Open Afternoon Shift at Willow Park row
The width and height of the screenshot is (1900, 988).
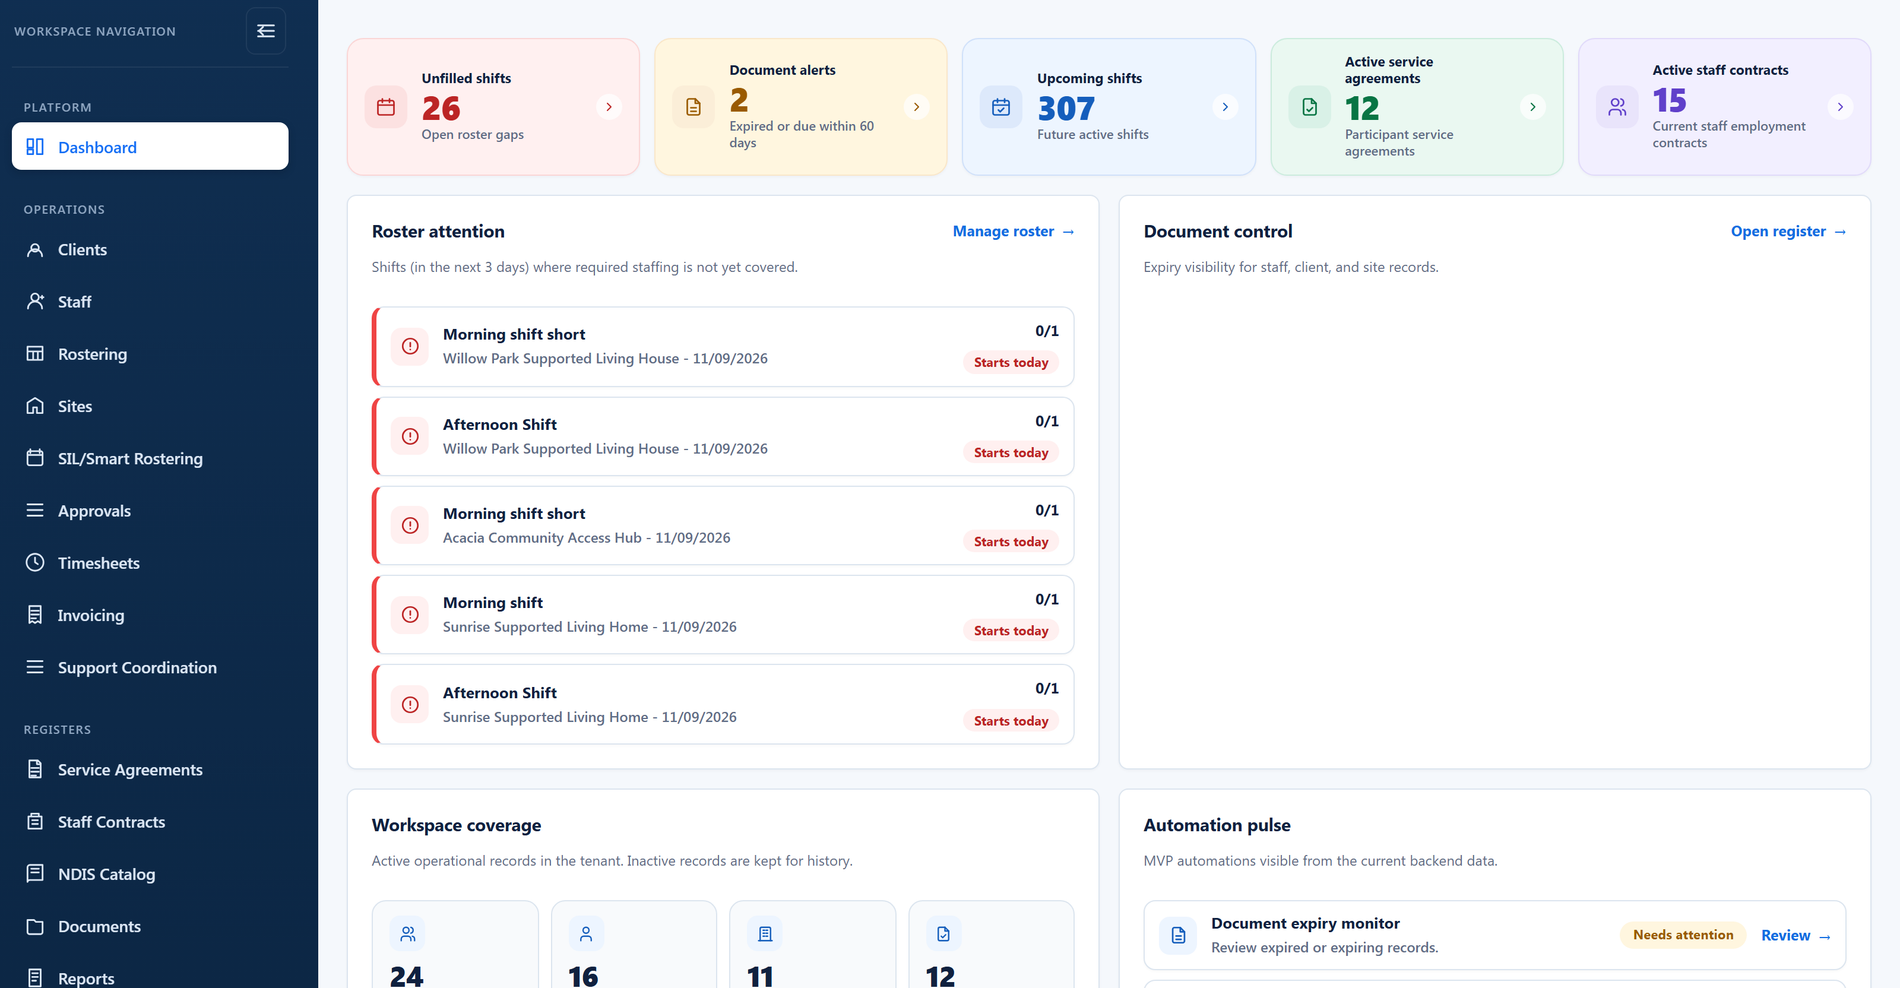723,436
